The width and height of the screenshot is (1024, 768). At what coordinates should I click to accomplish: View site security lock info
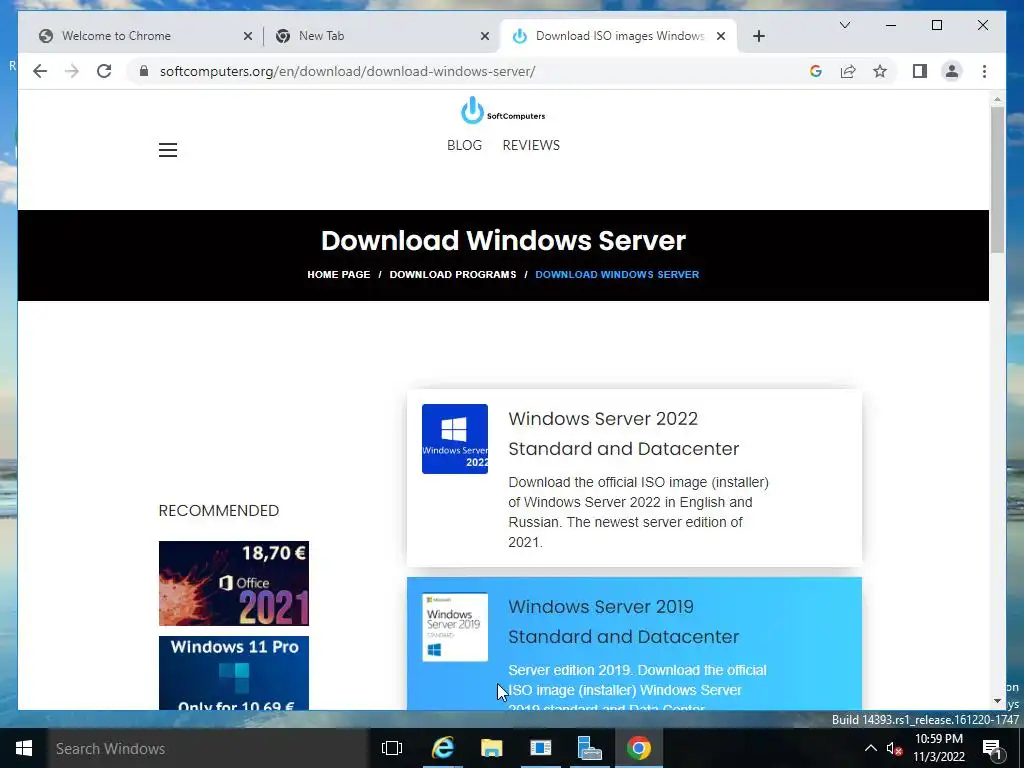coord(144,71)
